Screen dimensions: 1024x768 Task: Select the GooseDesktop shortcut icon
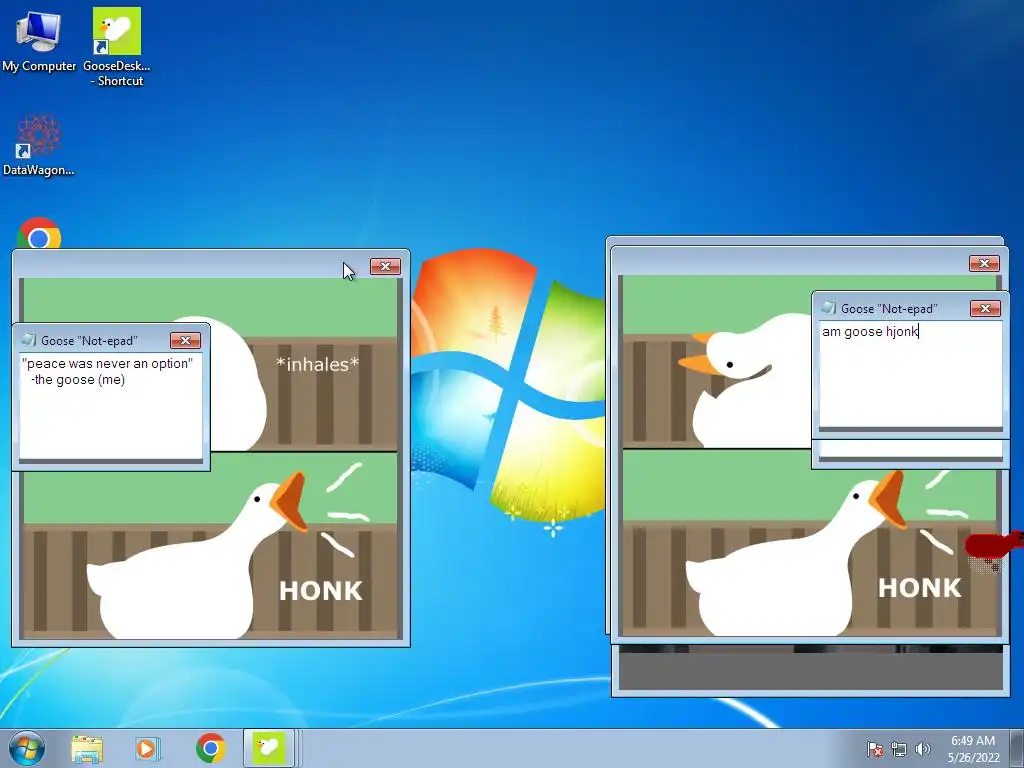[116, 47]
